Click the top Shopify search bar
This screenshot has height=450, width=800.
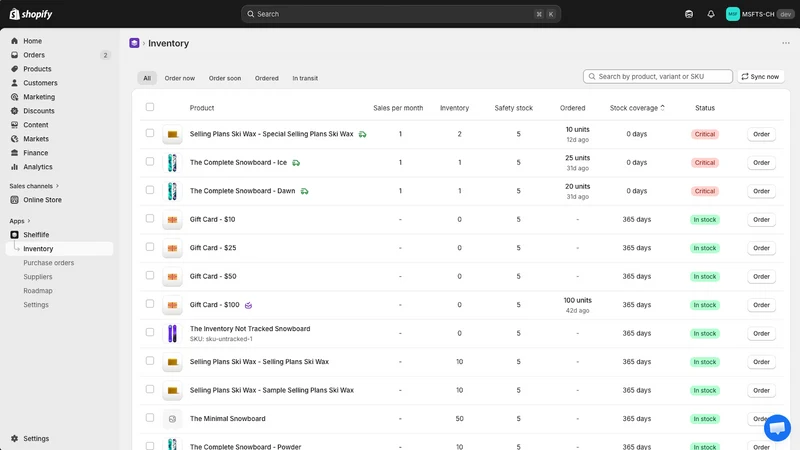pyautogui.click(x=401, y=14)
